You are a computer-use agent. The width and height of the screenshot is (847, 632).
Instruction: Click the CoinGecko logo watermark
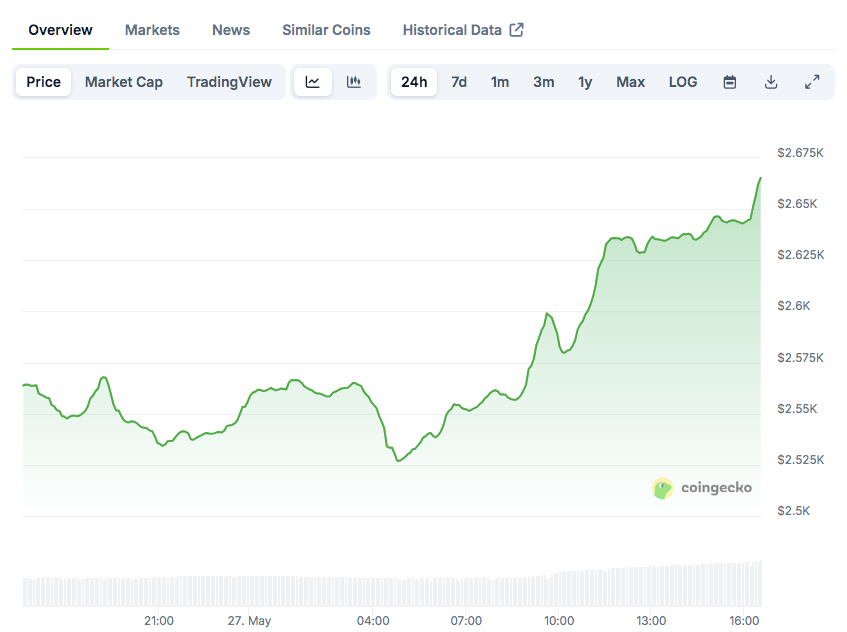[x=702, y=488]
